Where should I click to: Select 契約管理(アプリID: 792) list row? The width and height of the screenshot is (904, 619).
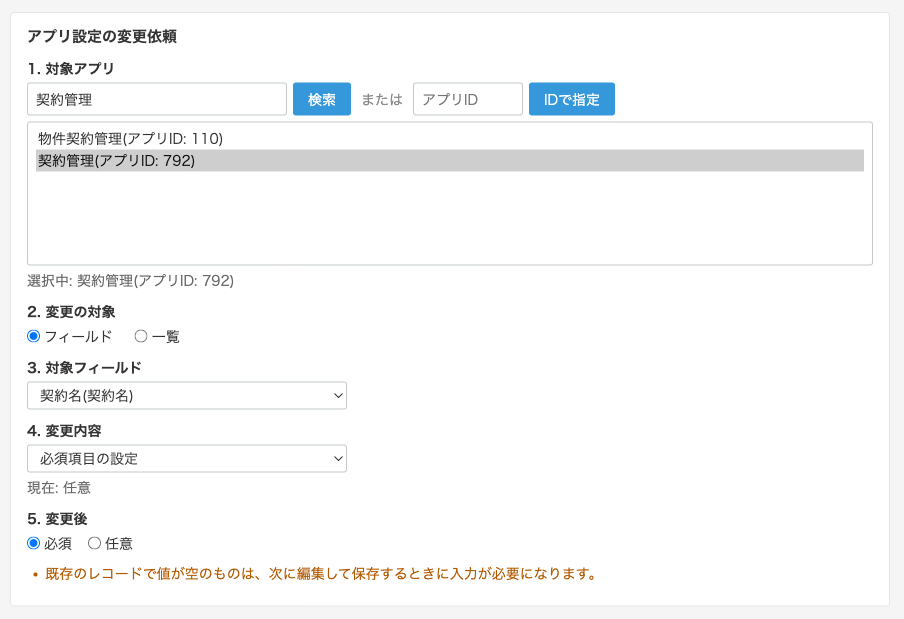coord(450,160)
